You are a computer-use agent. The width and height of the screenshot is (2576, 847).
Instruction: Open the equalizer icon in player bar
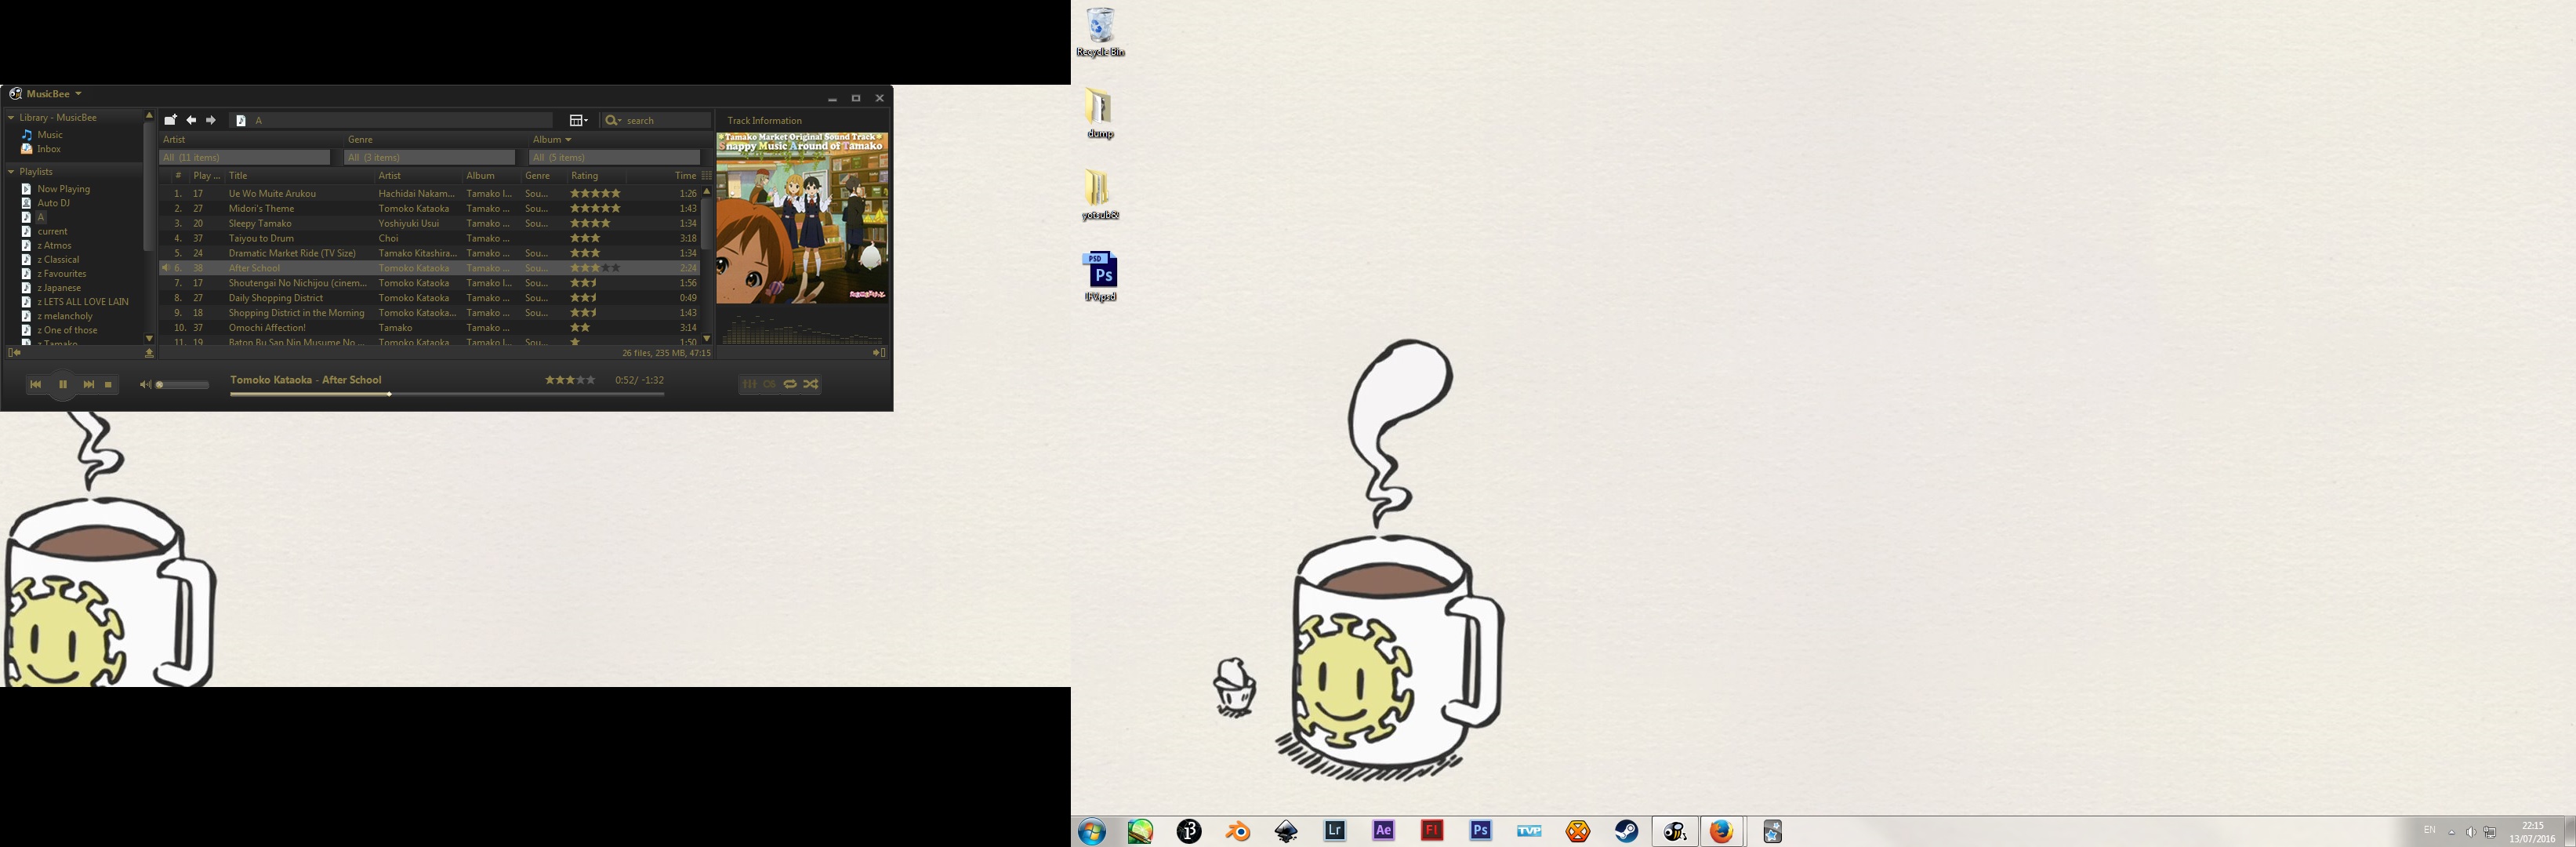(749, 384)
